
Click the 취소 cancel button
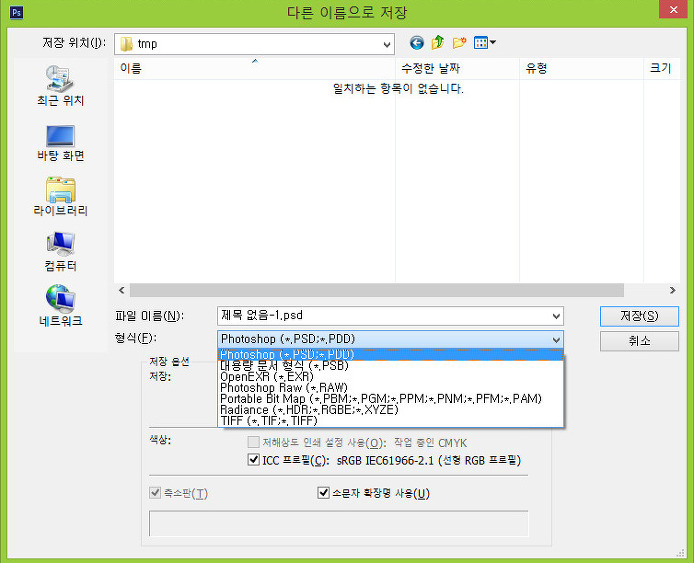639,341
